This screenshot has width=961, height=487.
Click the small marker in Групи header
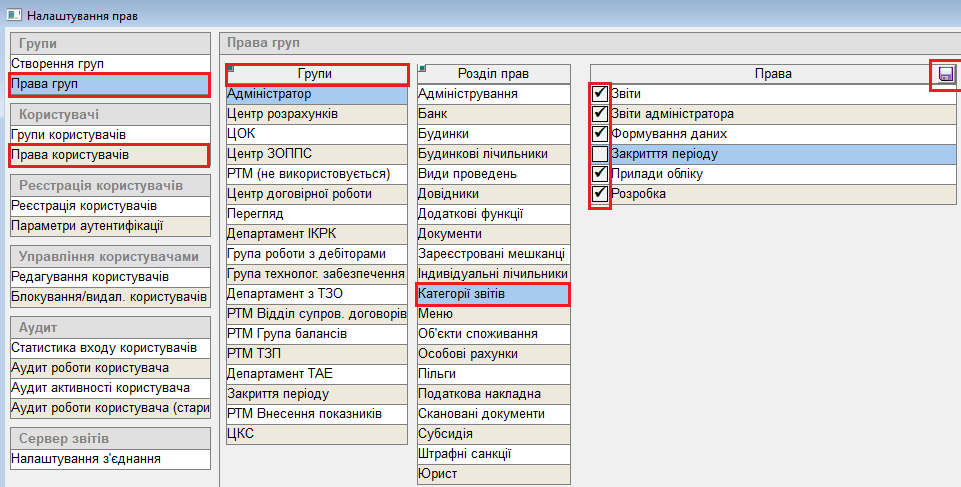coord(231,68)
